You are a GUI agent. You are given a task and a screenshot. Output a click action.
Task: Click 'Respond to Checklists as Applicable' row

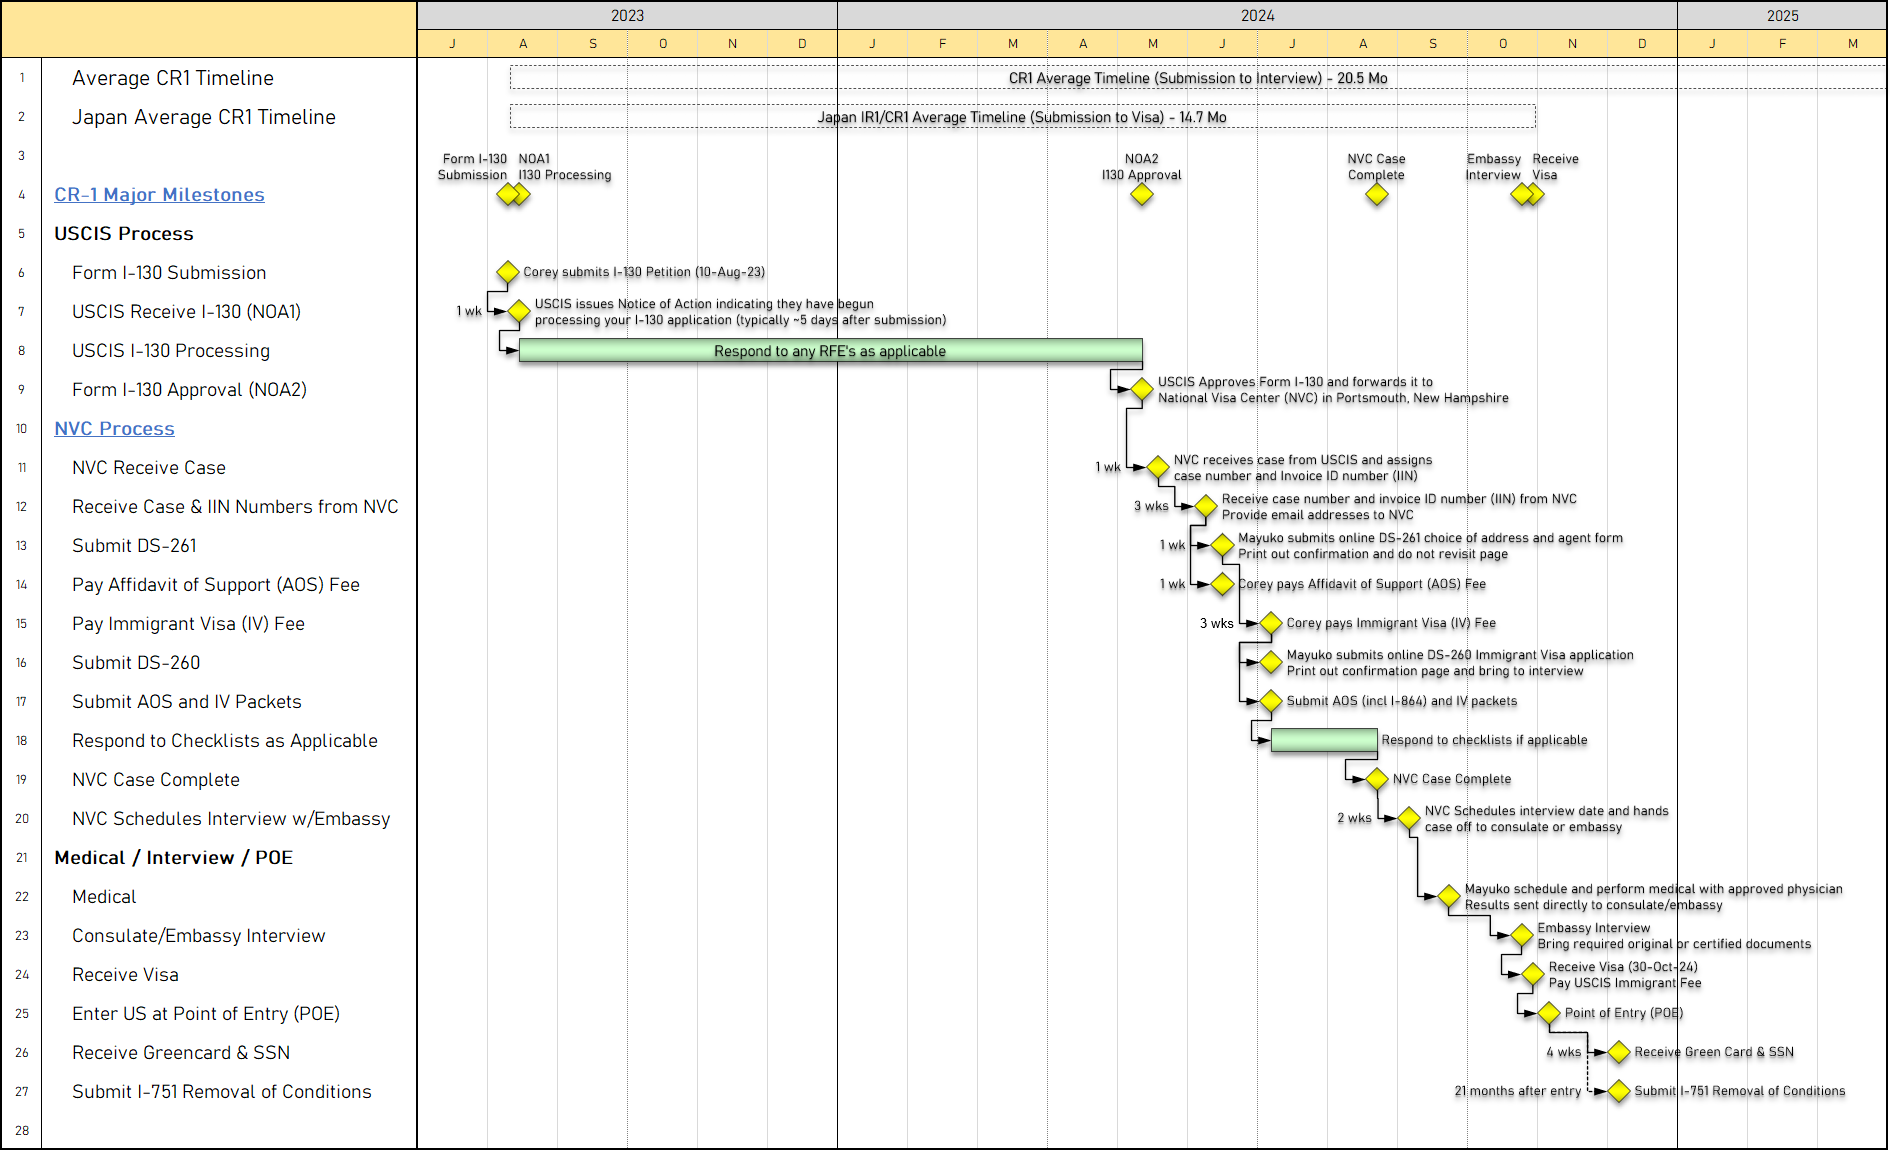225,741
